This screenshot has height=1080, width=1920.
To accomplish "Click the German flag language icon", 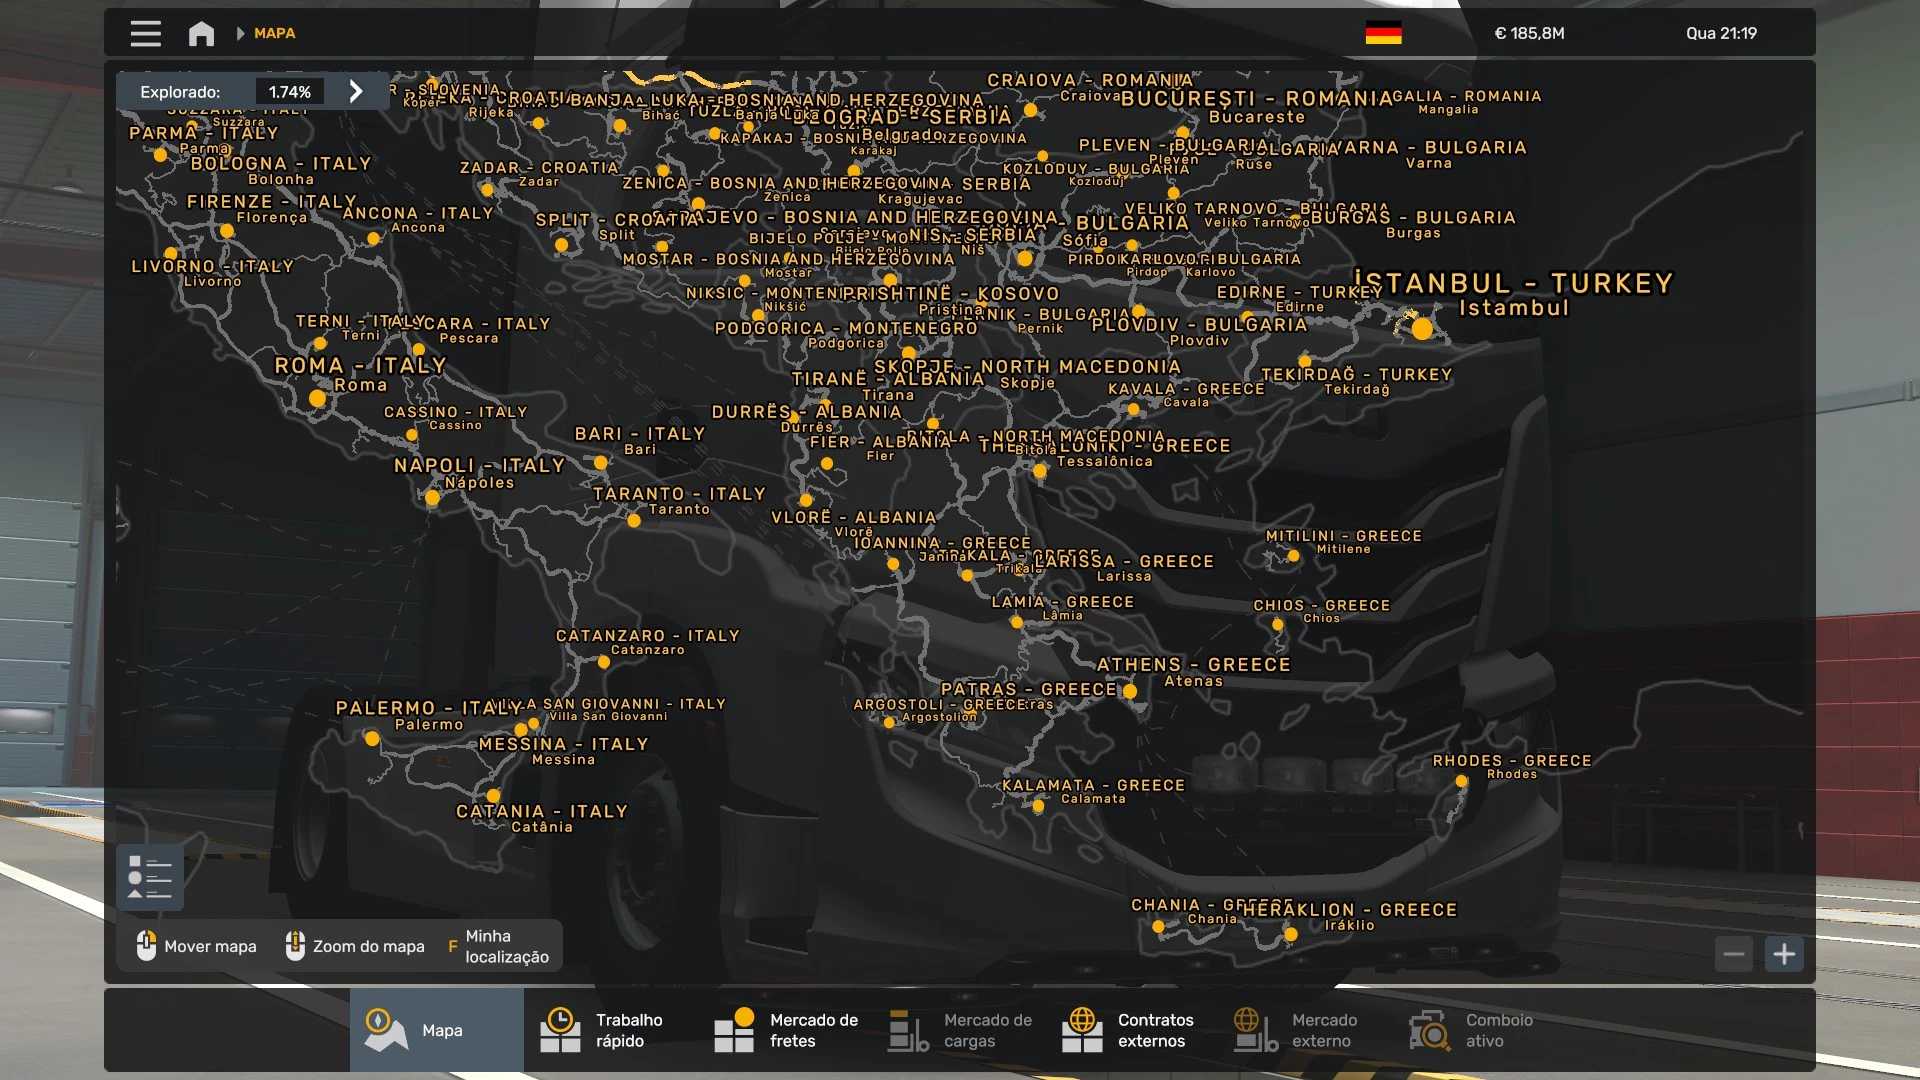I will click(1383, 33).
